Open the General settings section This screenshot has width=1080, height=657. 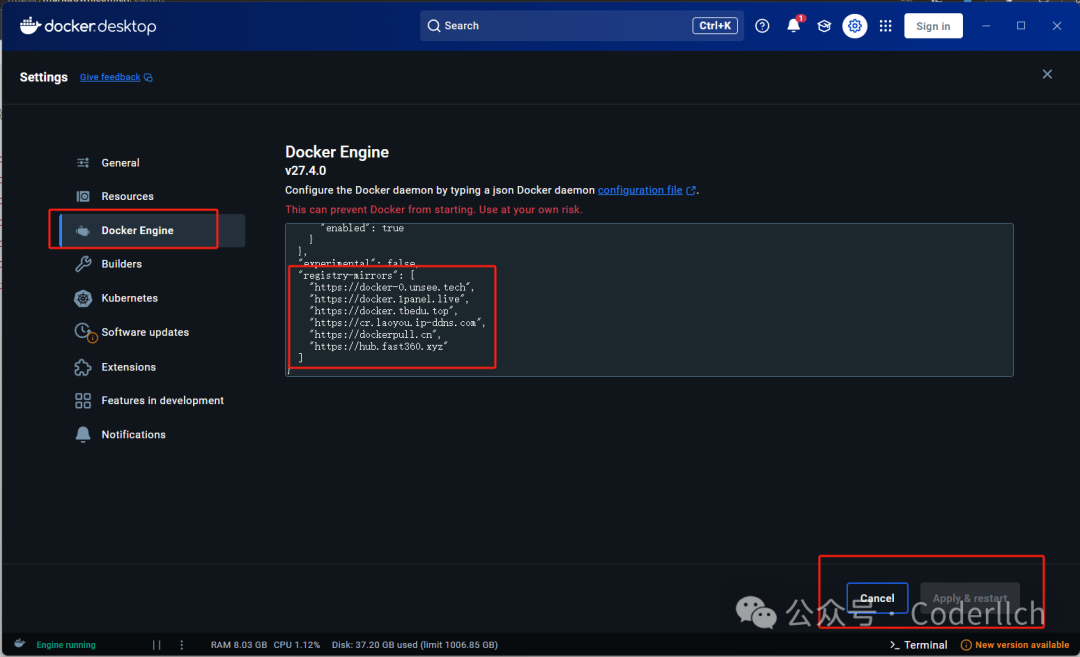(121, 163)
